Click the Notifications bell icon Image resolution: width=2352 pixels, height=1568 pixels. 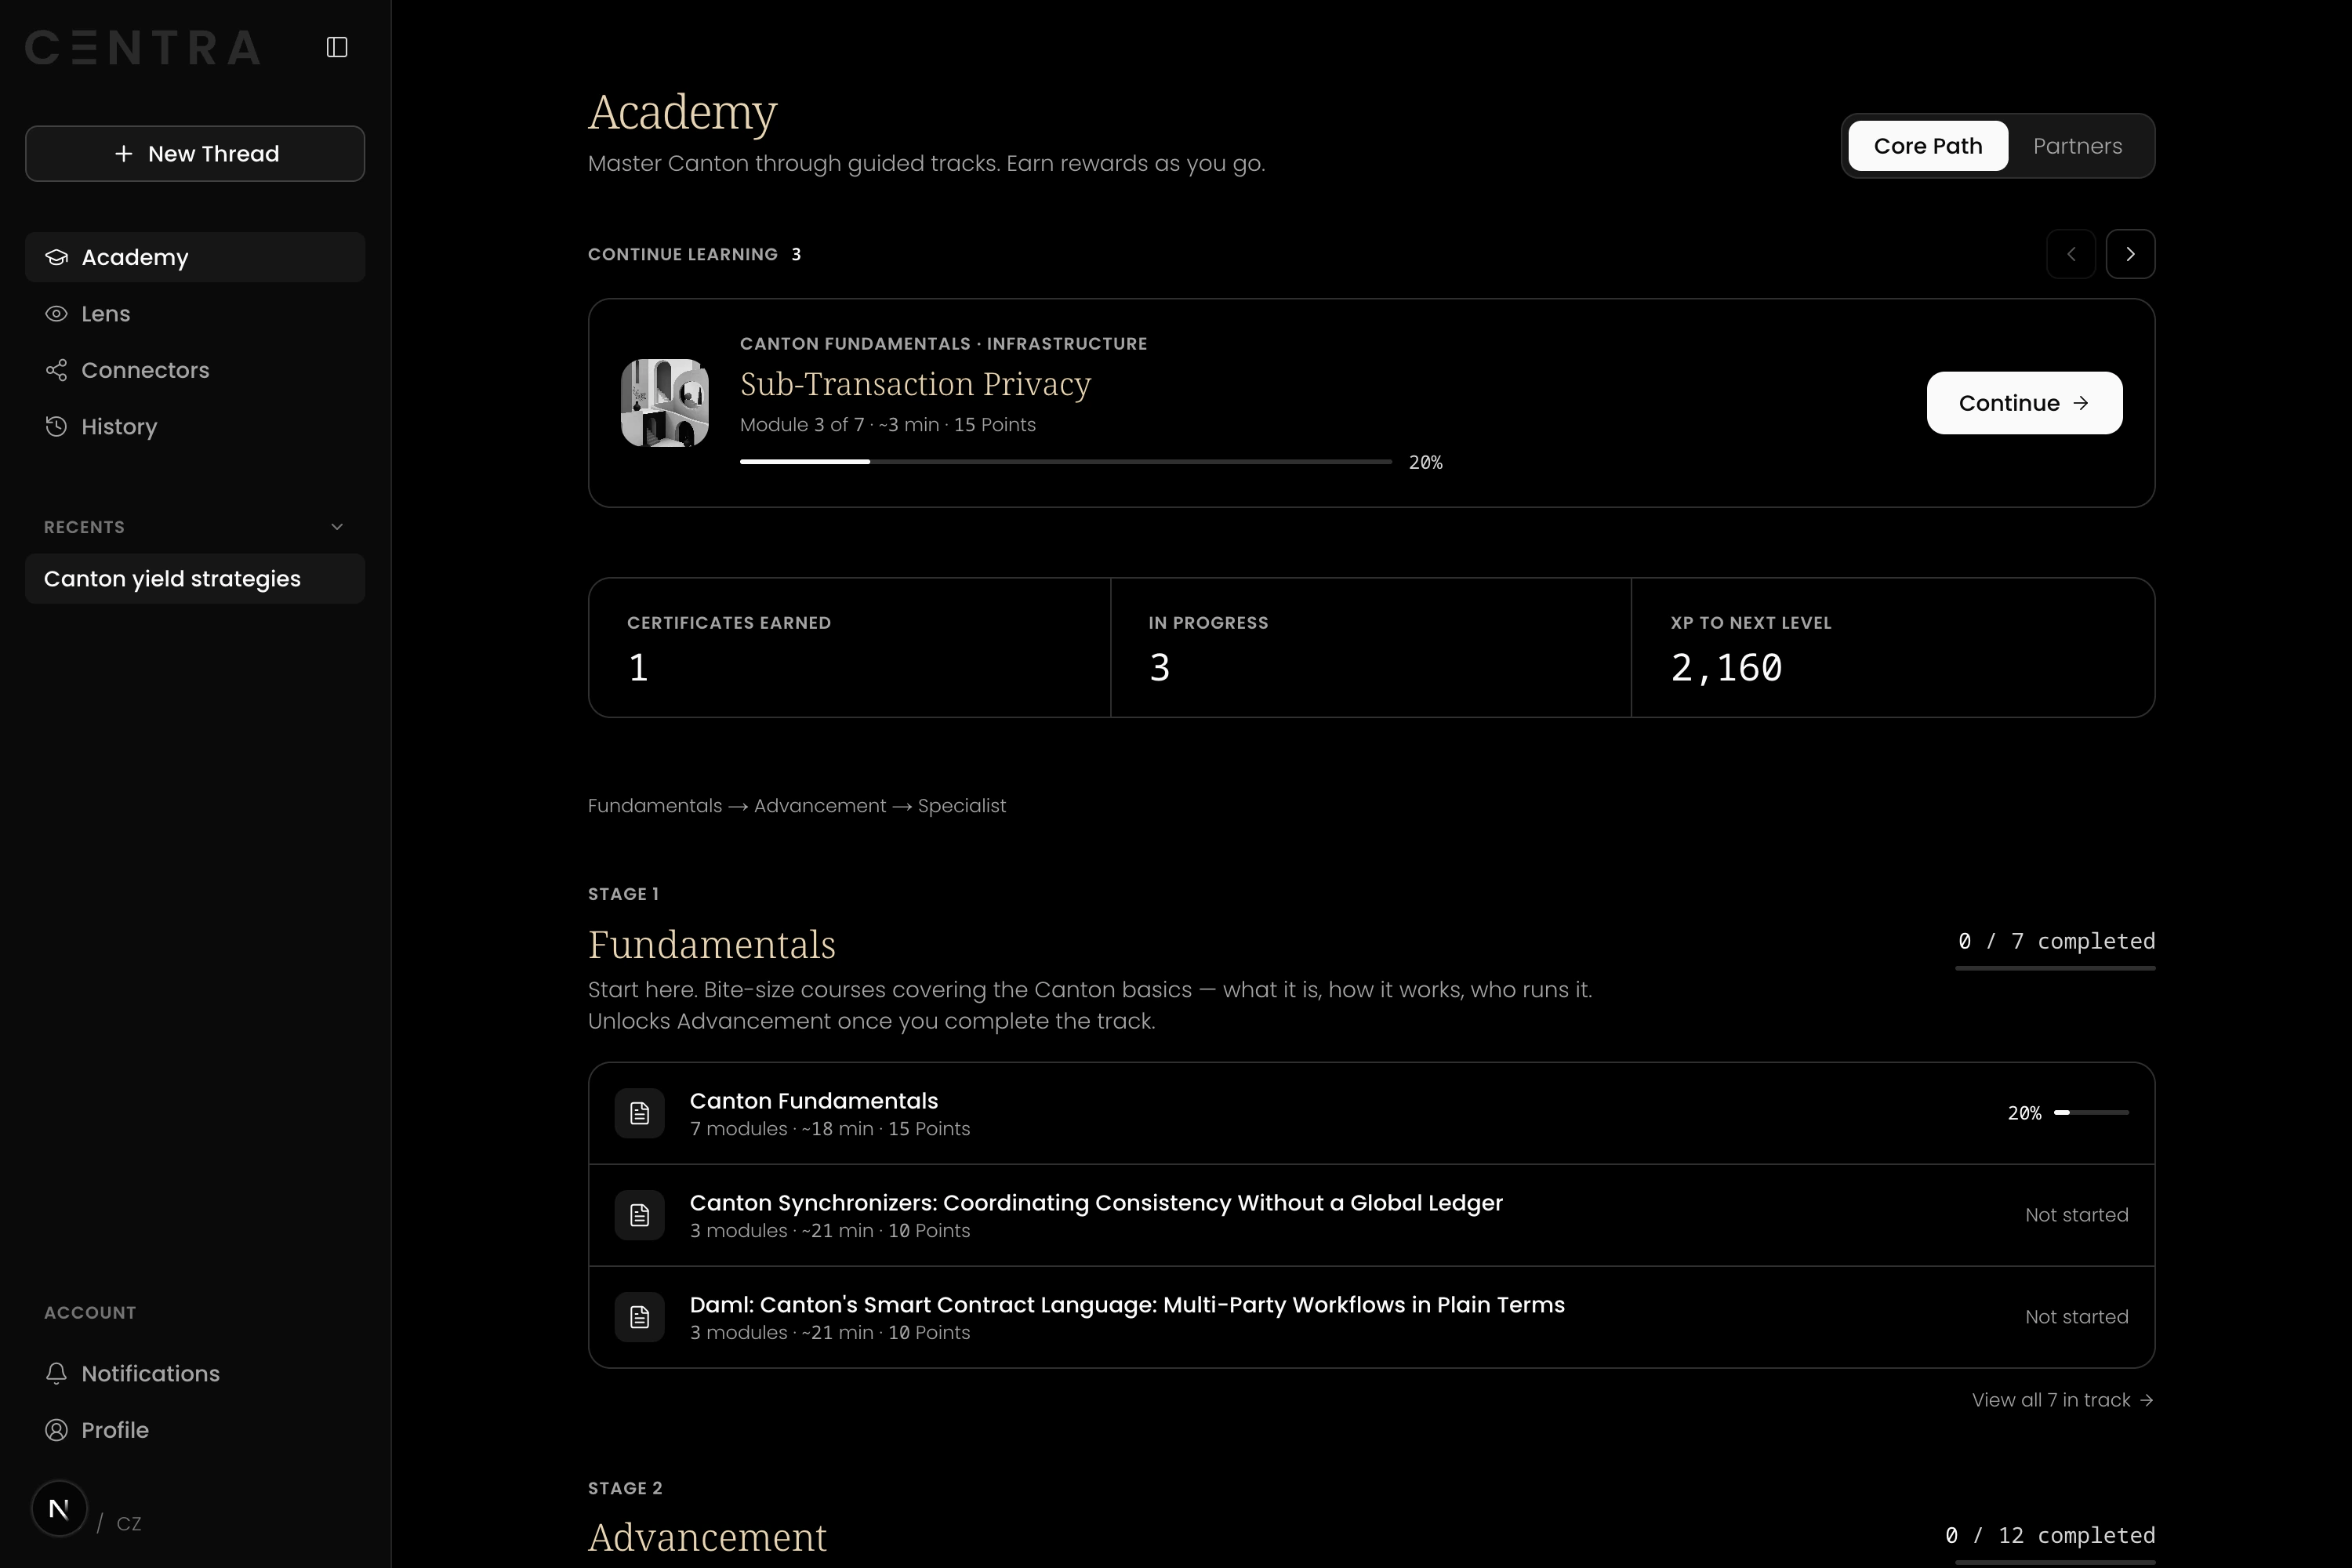coord(57,1373)
